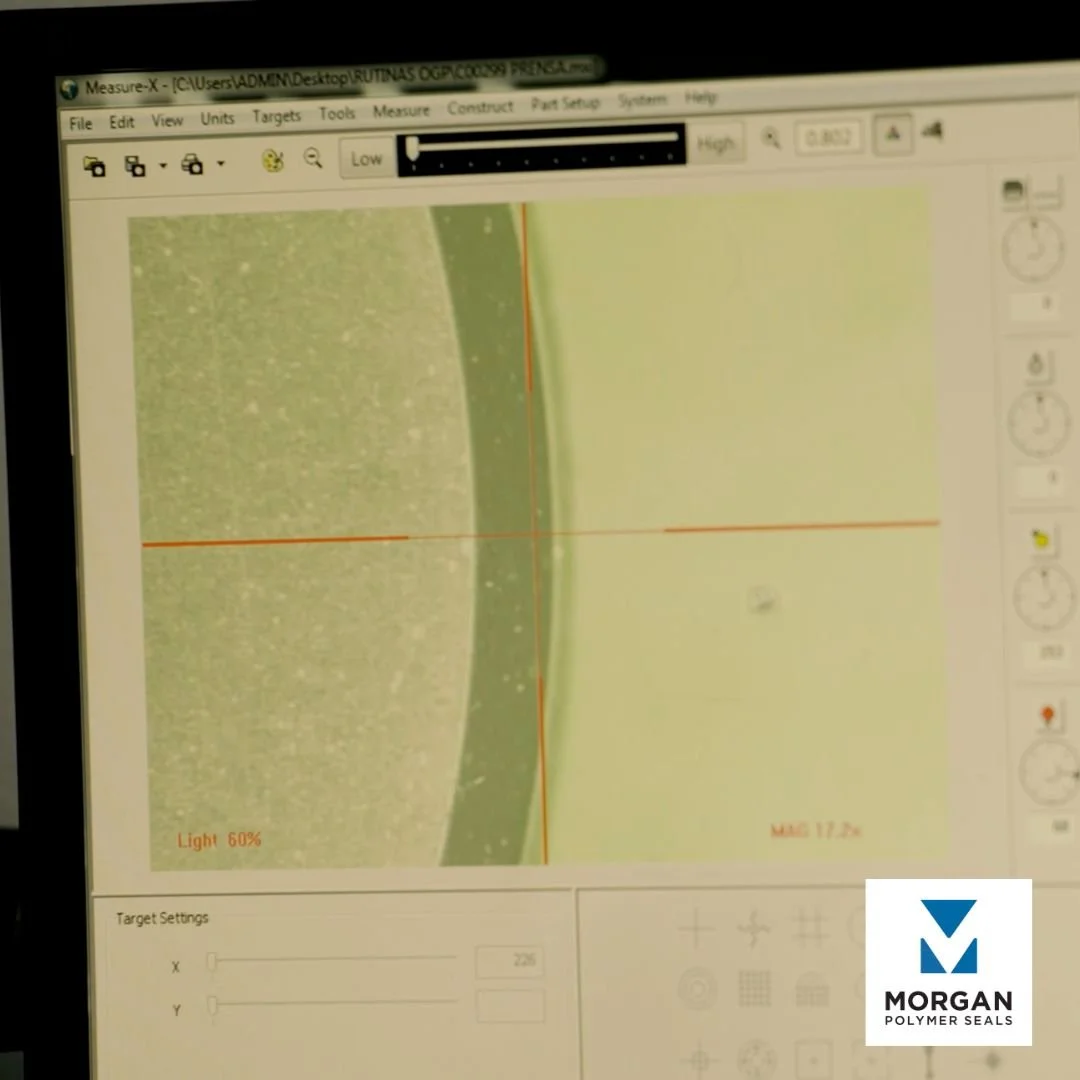The height and width of the screenshot is (1080, 1080).
Task: Open the Help menu
Action: pyautogui.click(x=700, y=98)
